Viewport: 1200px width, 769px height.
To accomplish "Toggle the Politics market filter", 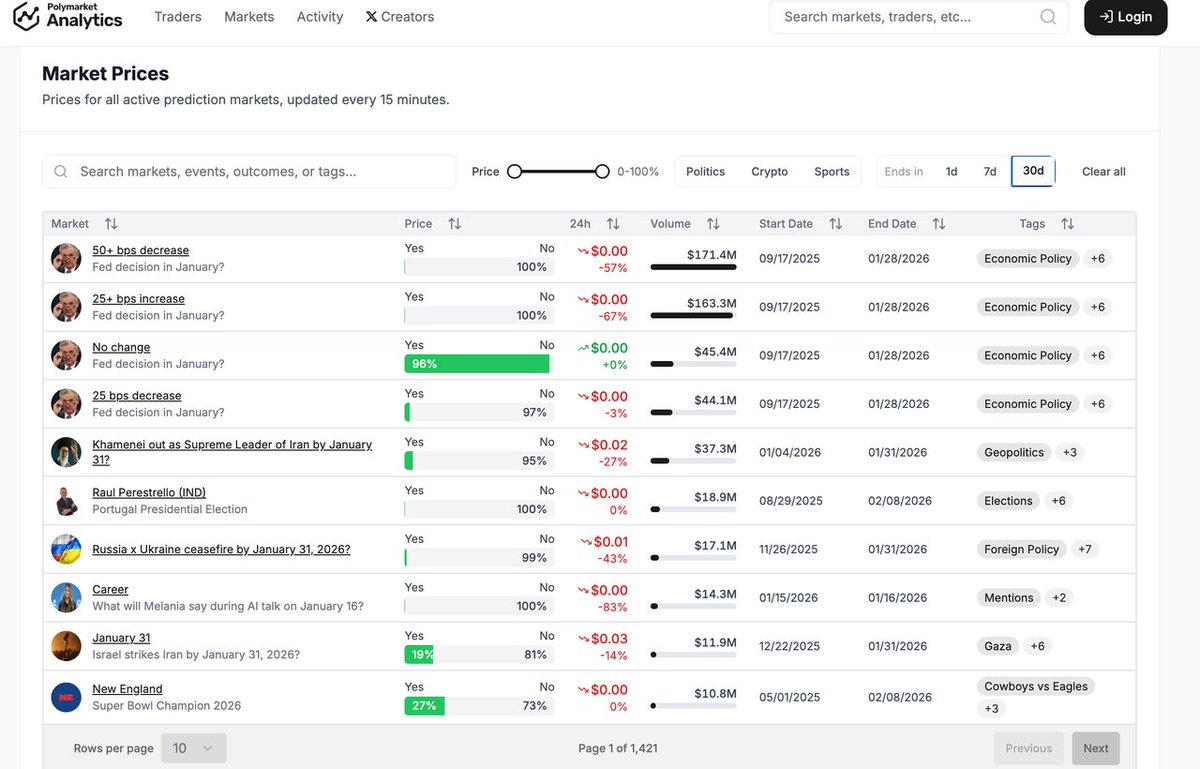I will [x=705, y=171].
